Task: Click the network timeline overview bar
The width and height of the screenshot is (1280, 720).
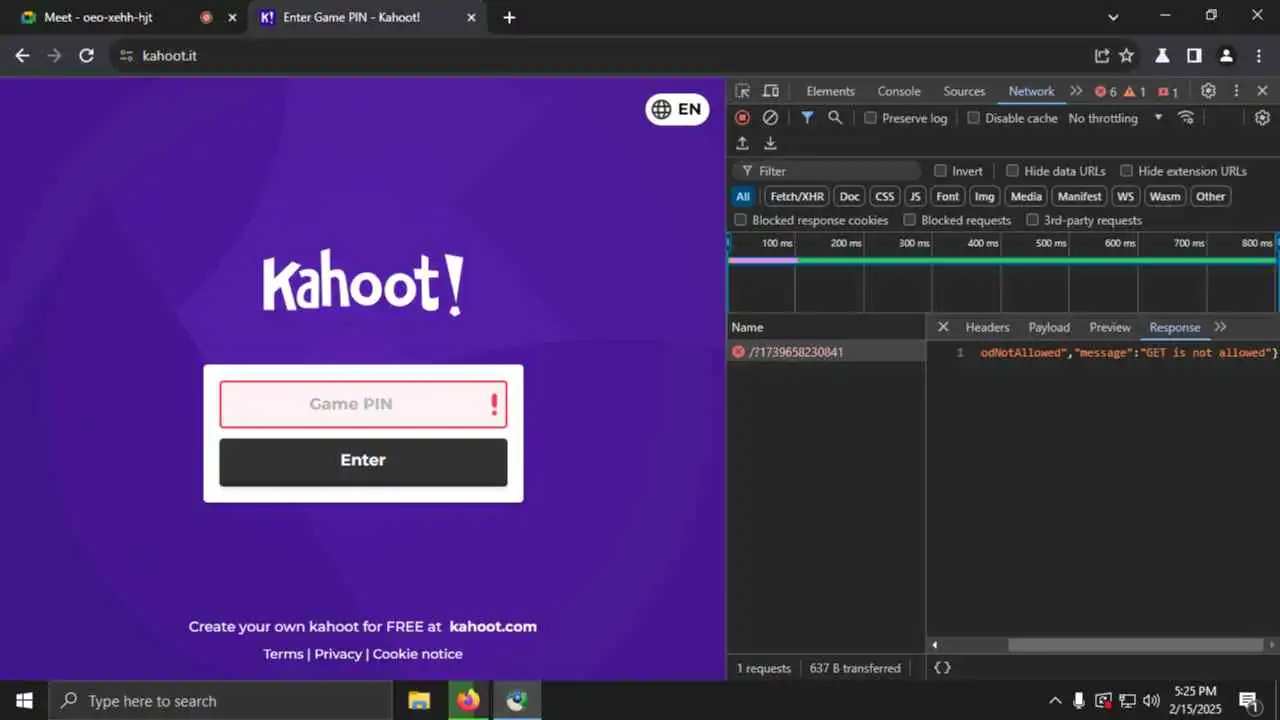Action: pyautogui.click(x=1002, y=272)
